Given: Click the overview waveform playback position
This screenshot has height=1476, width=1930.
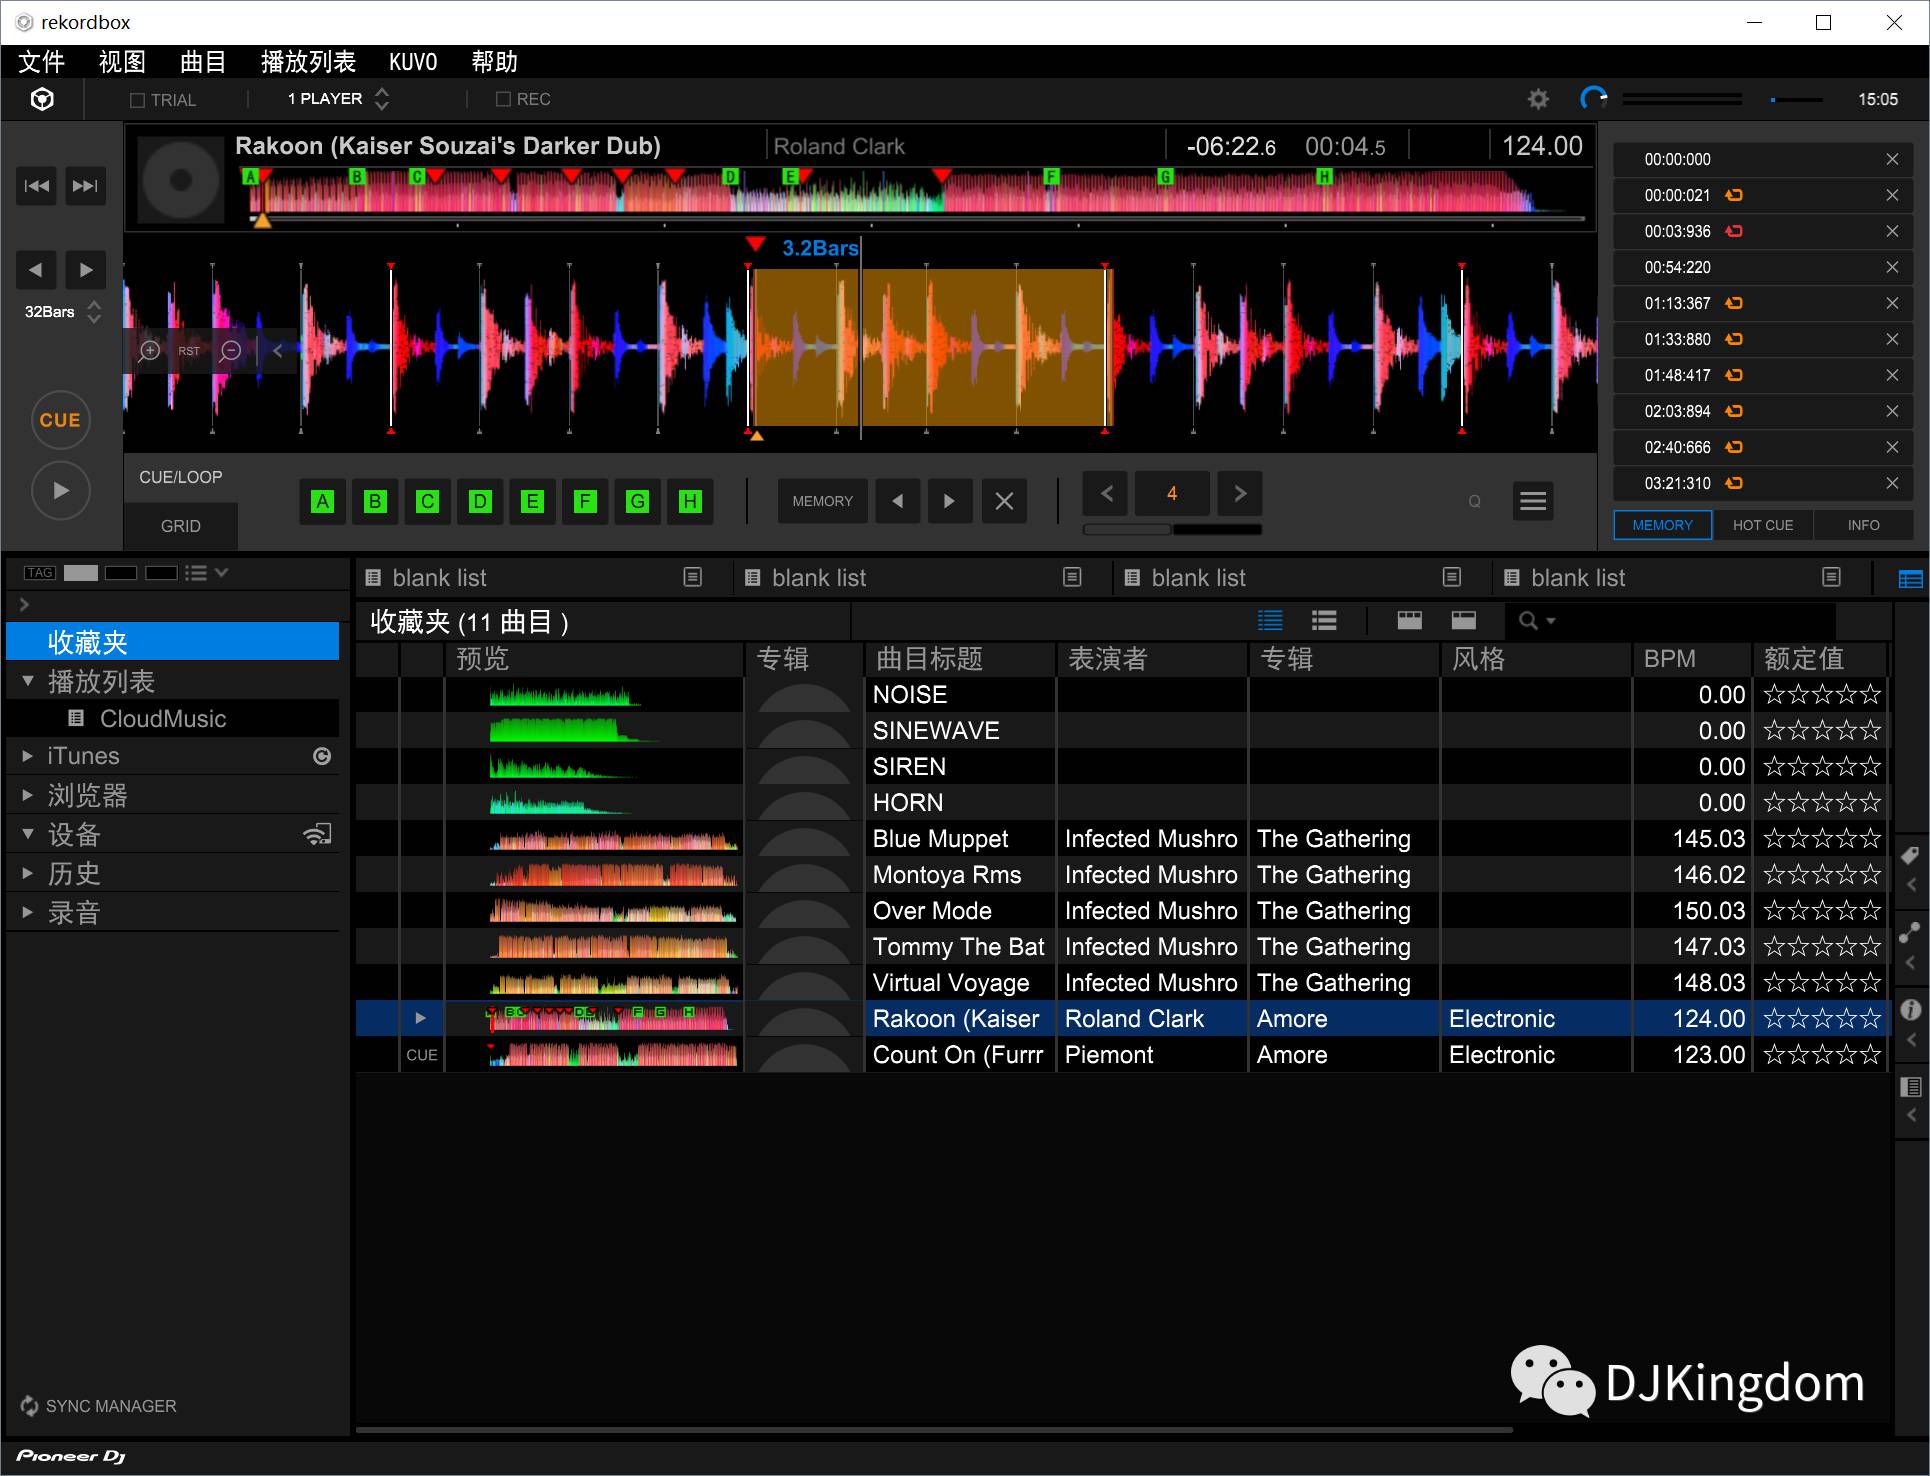Looking at the screenshot, I should tap(262, 218).
